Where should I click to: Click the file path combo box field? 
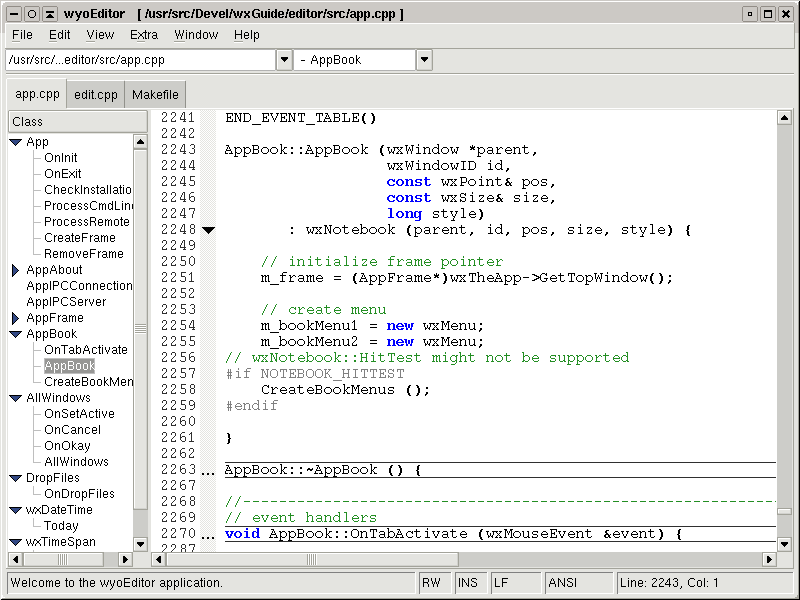click(x=141, y=60)
